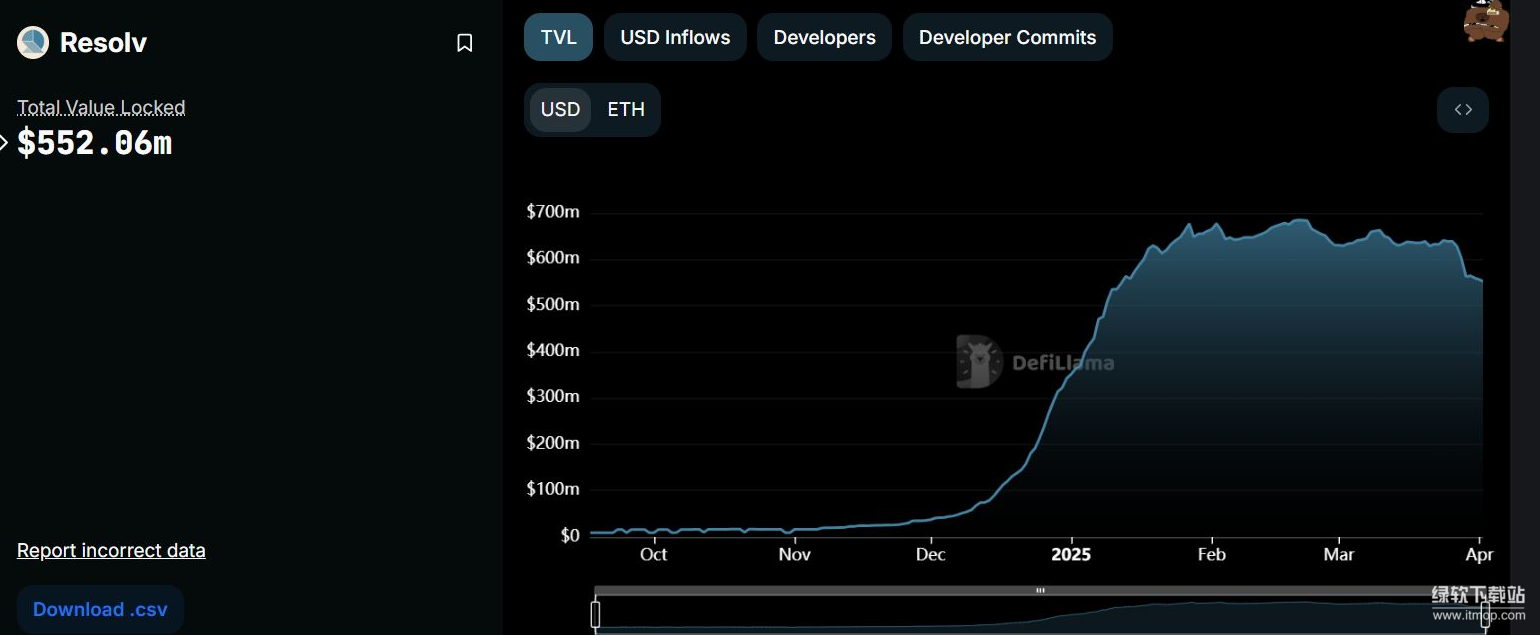The image size is (1540, 635).
Task: Click the Nov label on the x-axis
Action: [794, 554]
